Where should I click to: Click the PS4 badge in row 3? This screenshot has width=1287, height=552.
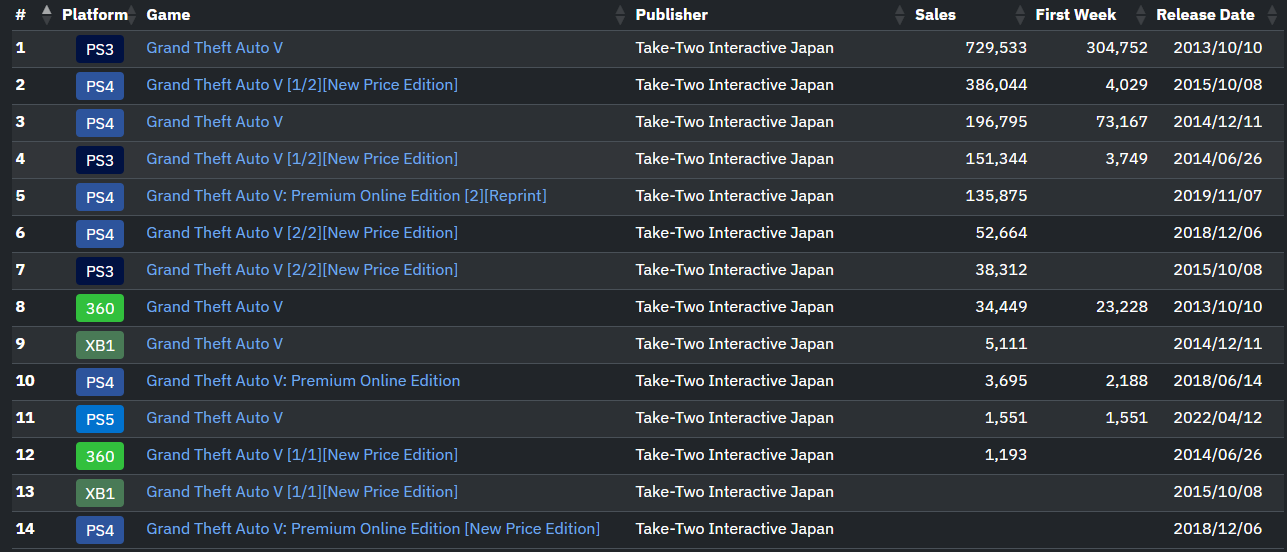[100, 123]
